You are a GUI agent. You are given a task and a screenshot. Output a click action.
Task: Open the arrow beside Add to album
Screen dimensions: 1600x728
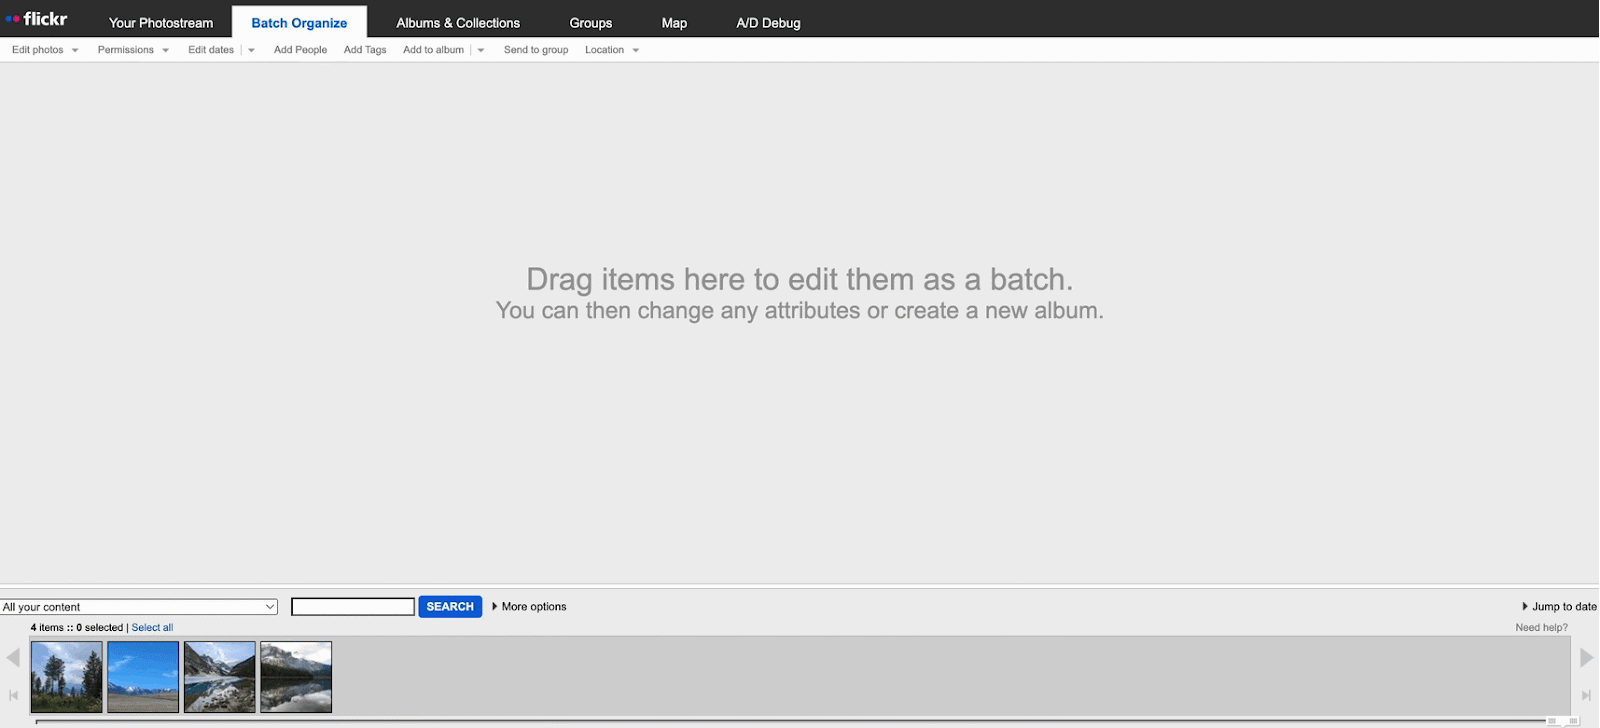[x=481, y=50]
